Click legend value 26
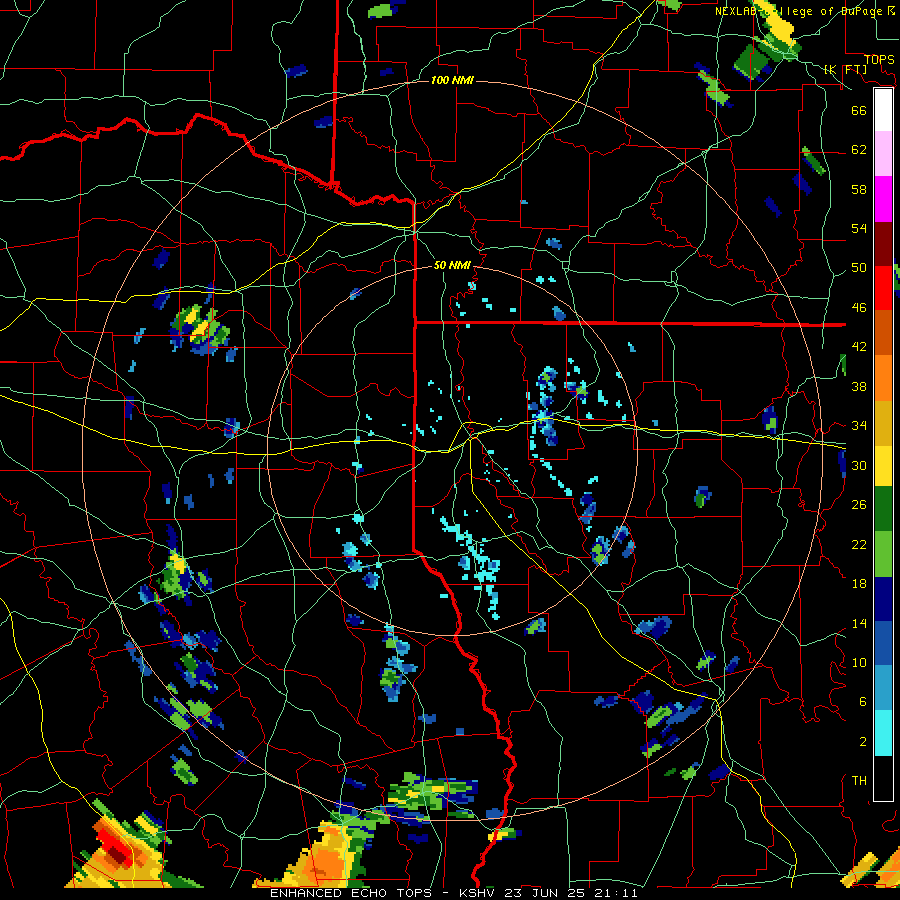The image size is (900, 900). [859, 505]
